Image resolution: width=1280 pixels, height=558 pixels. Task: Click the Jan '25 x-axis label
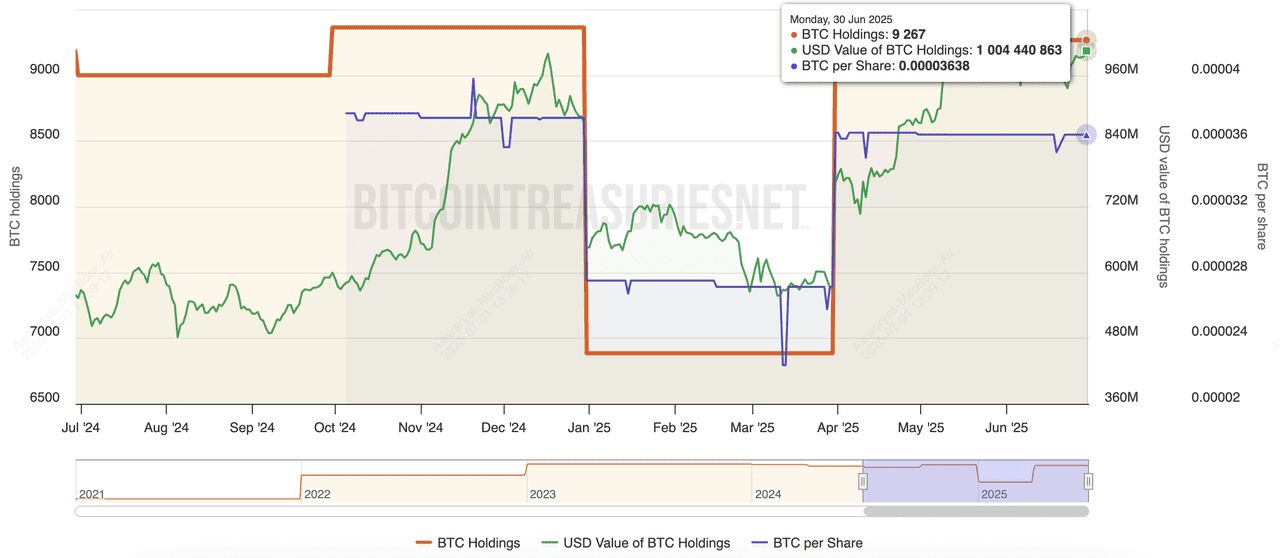click(x=590, y=429)
